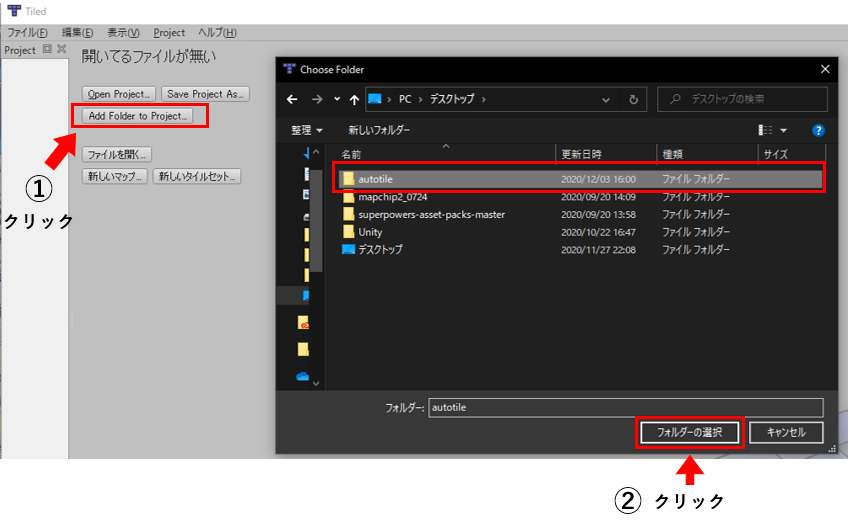Screen dimensions: 849x521
Task: Click the ファイルを開く button
Action: point(116,154)
